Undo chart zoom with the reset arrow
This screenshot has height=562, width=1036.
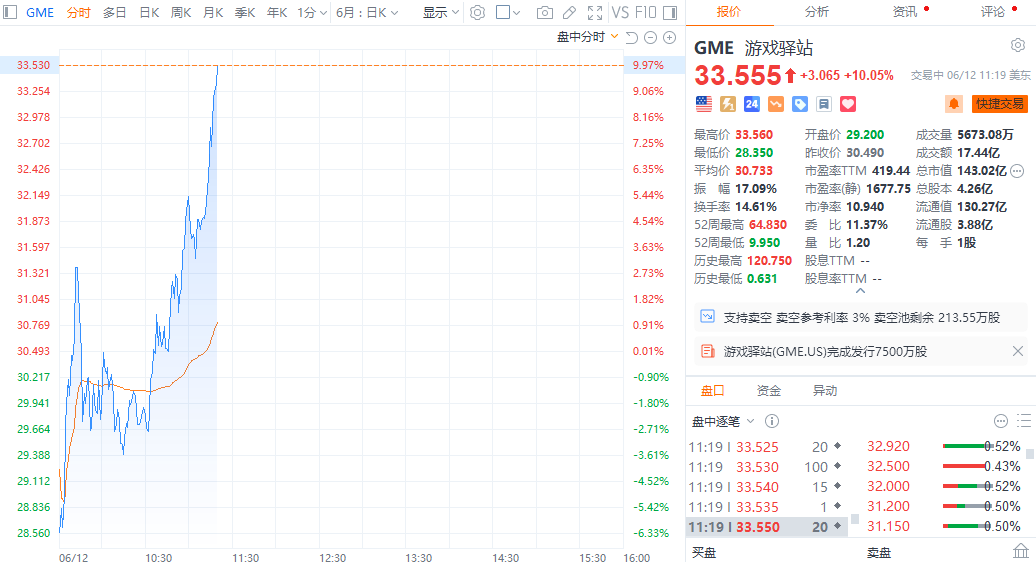point(632,38)
